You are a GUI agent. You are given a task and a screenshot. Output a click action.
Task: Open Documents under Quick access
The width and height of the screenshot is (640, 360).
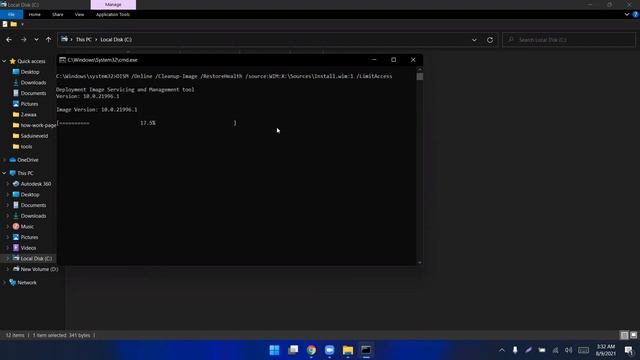pos(33,93)
